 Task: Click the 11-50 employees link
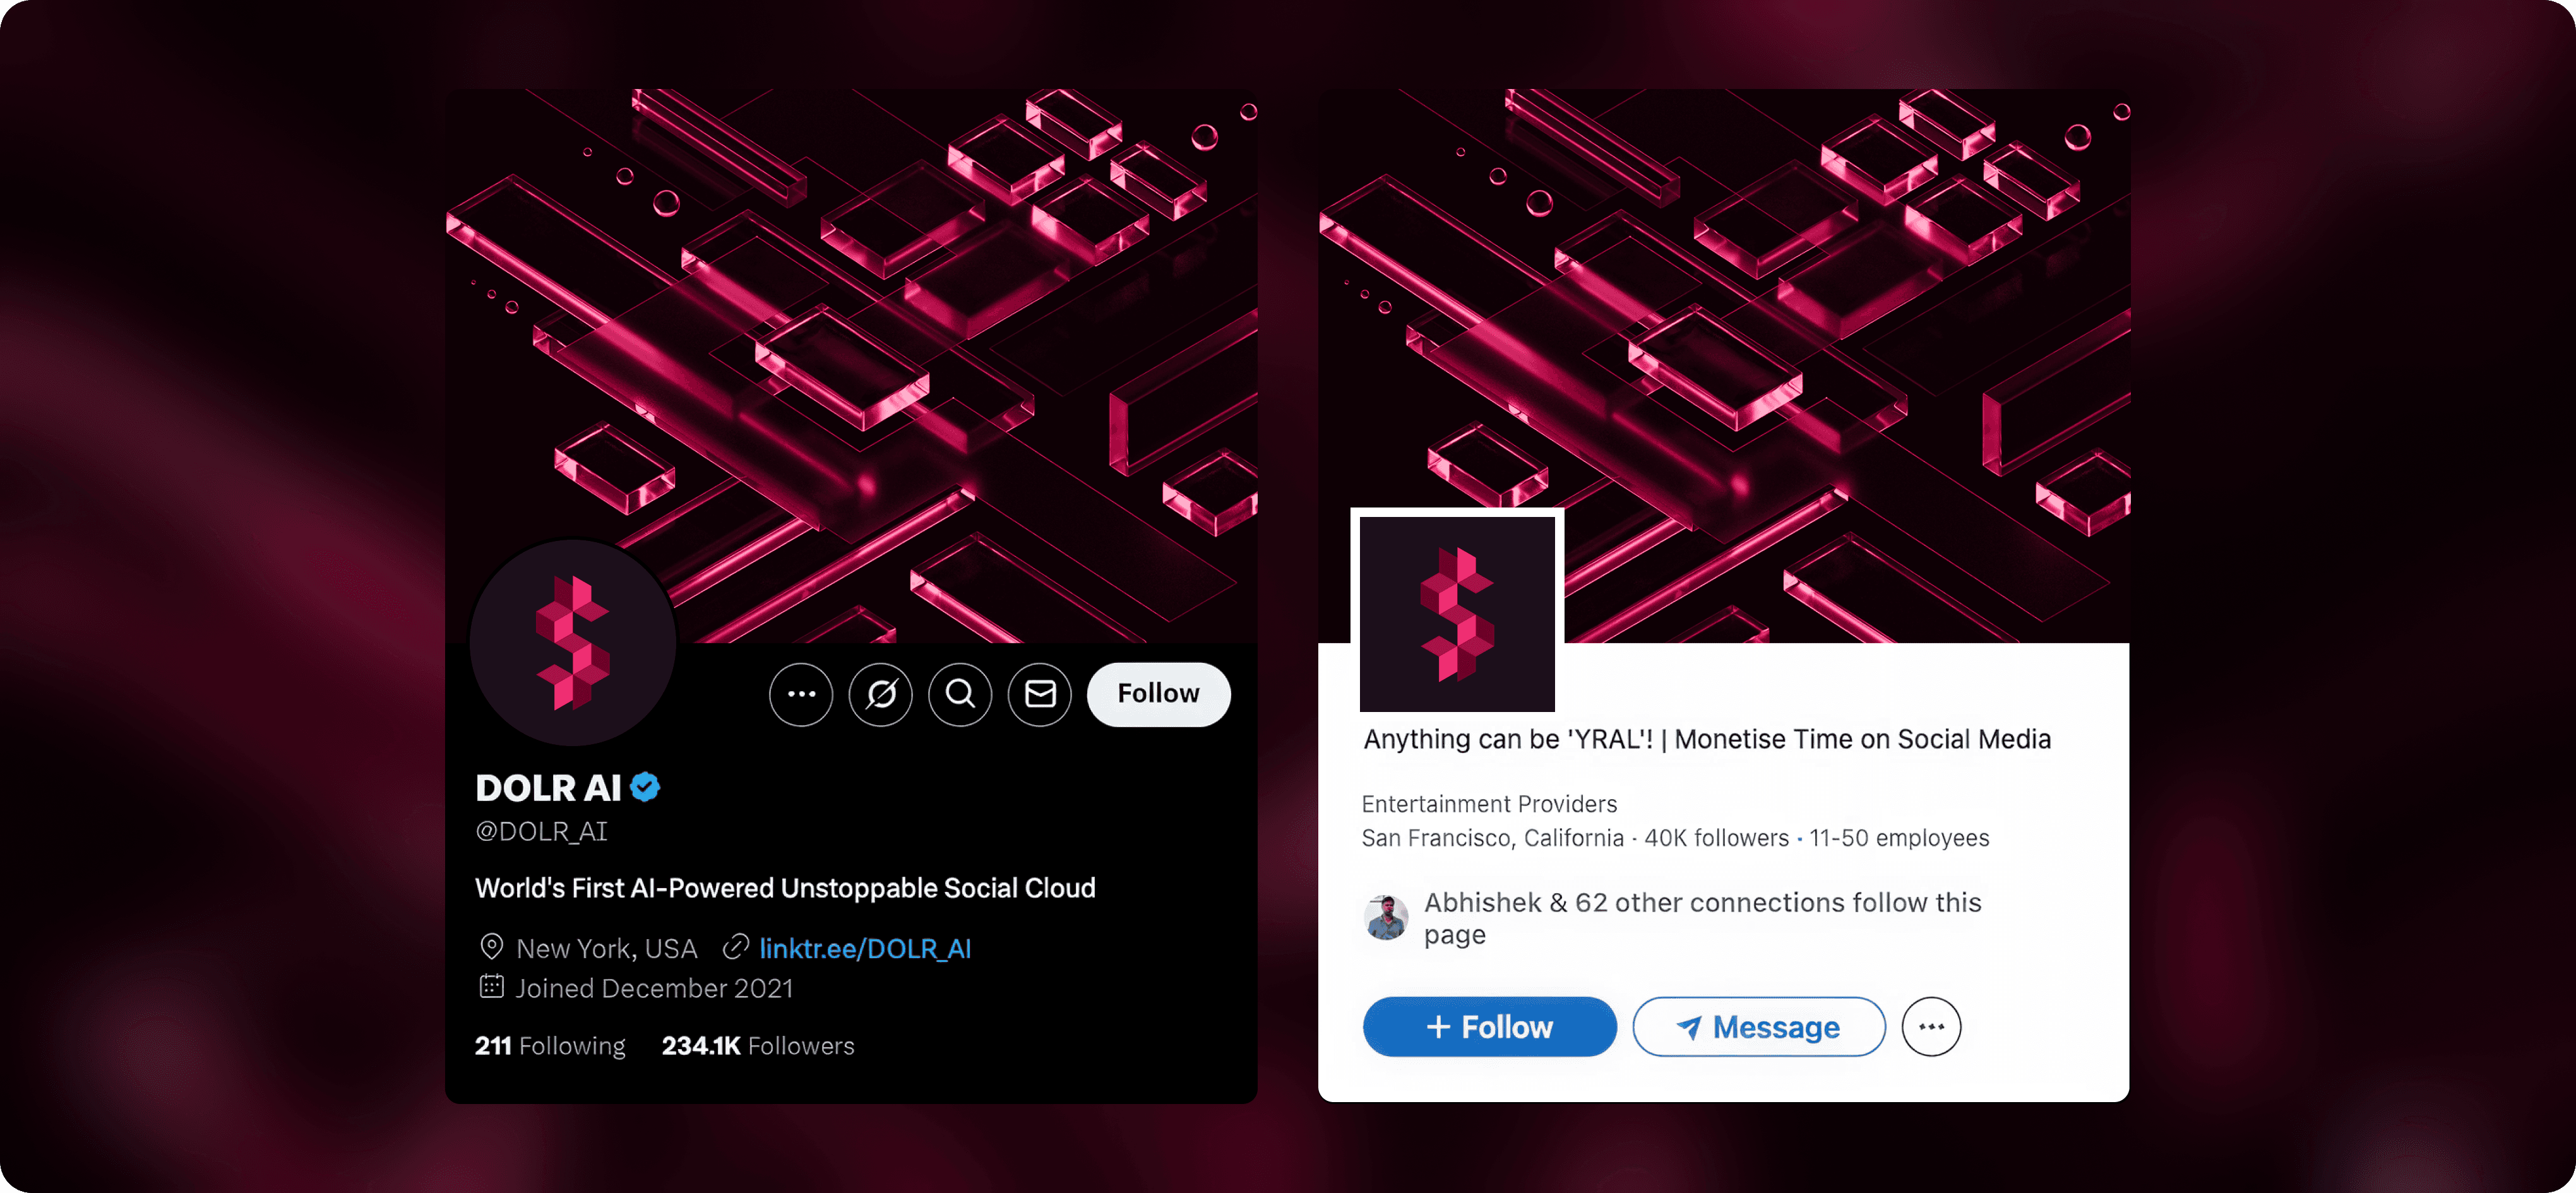click(x=1899, y=838)
